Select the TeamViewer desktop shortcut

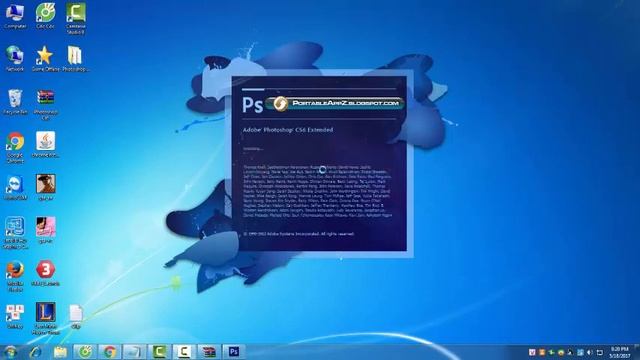15,187
